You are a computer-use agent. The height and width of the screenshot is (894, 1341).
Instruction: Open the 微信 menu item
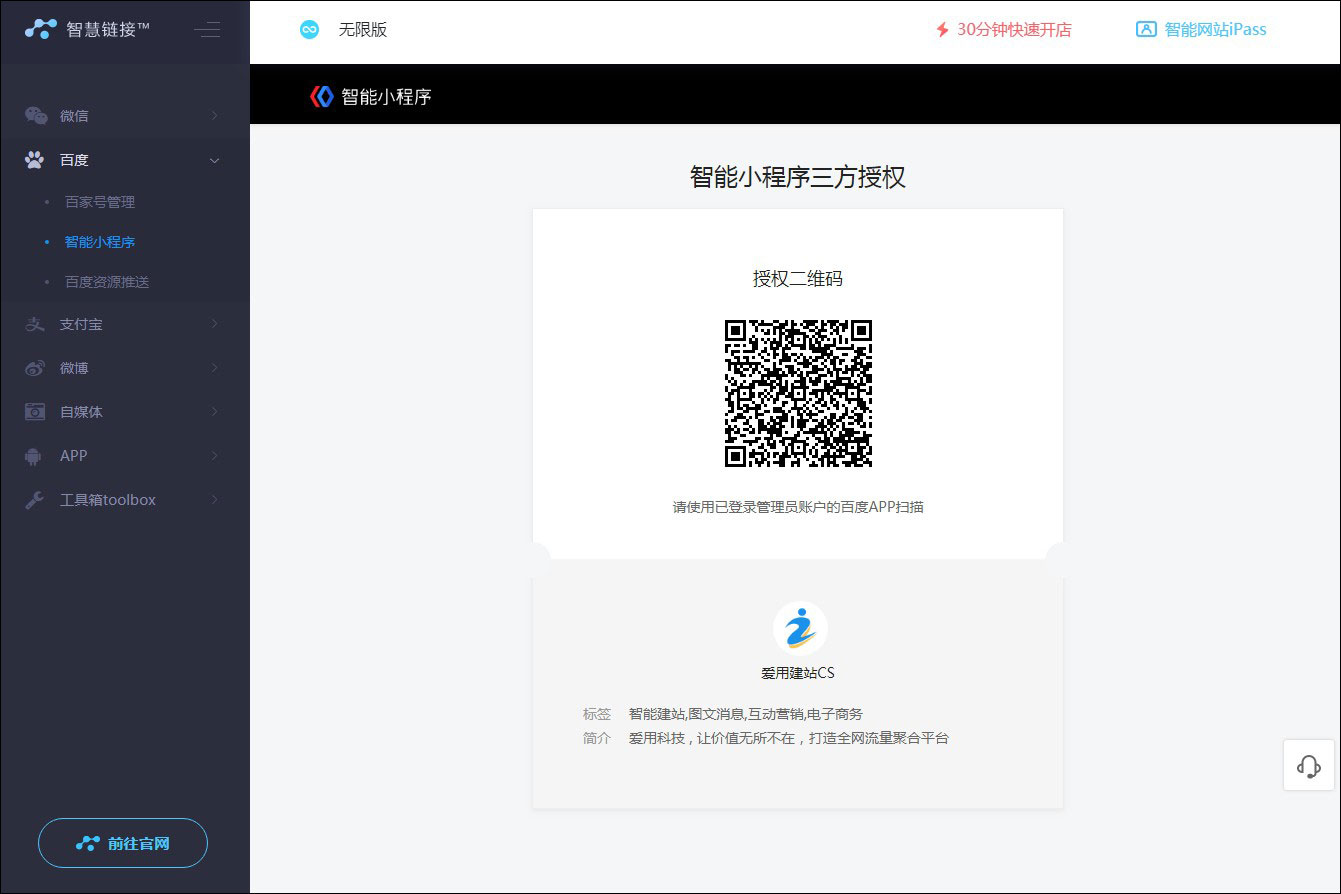point(125,116)
